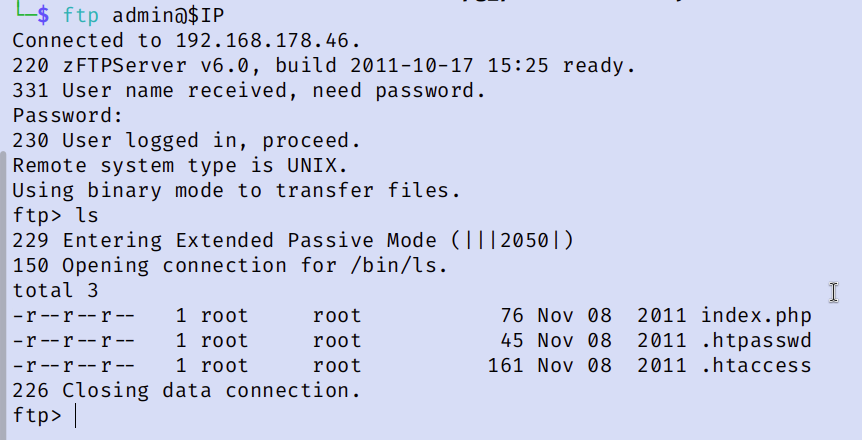
Task: Click the '226 Closing data connection.' line
Action: (x=186, y=390)
